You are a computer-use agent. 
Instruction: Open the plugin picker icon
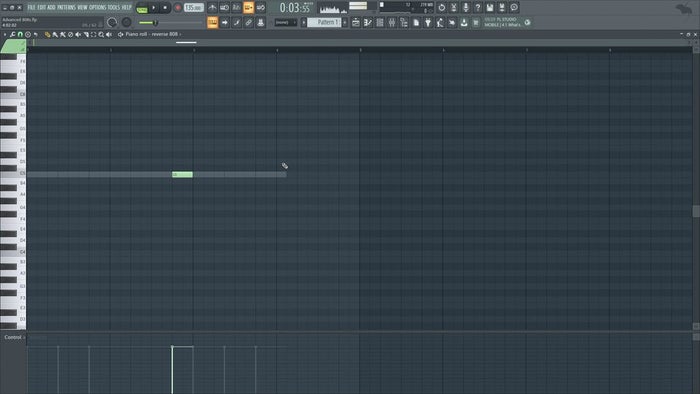point(428,22)
